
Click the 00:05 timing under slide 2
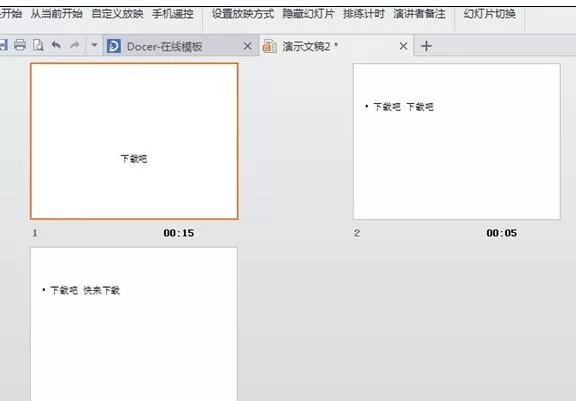point(501,233)
